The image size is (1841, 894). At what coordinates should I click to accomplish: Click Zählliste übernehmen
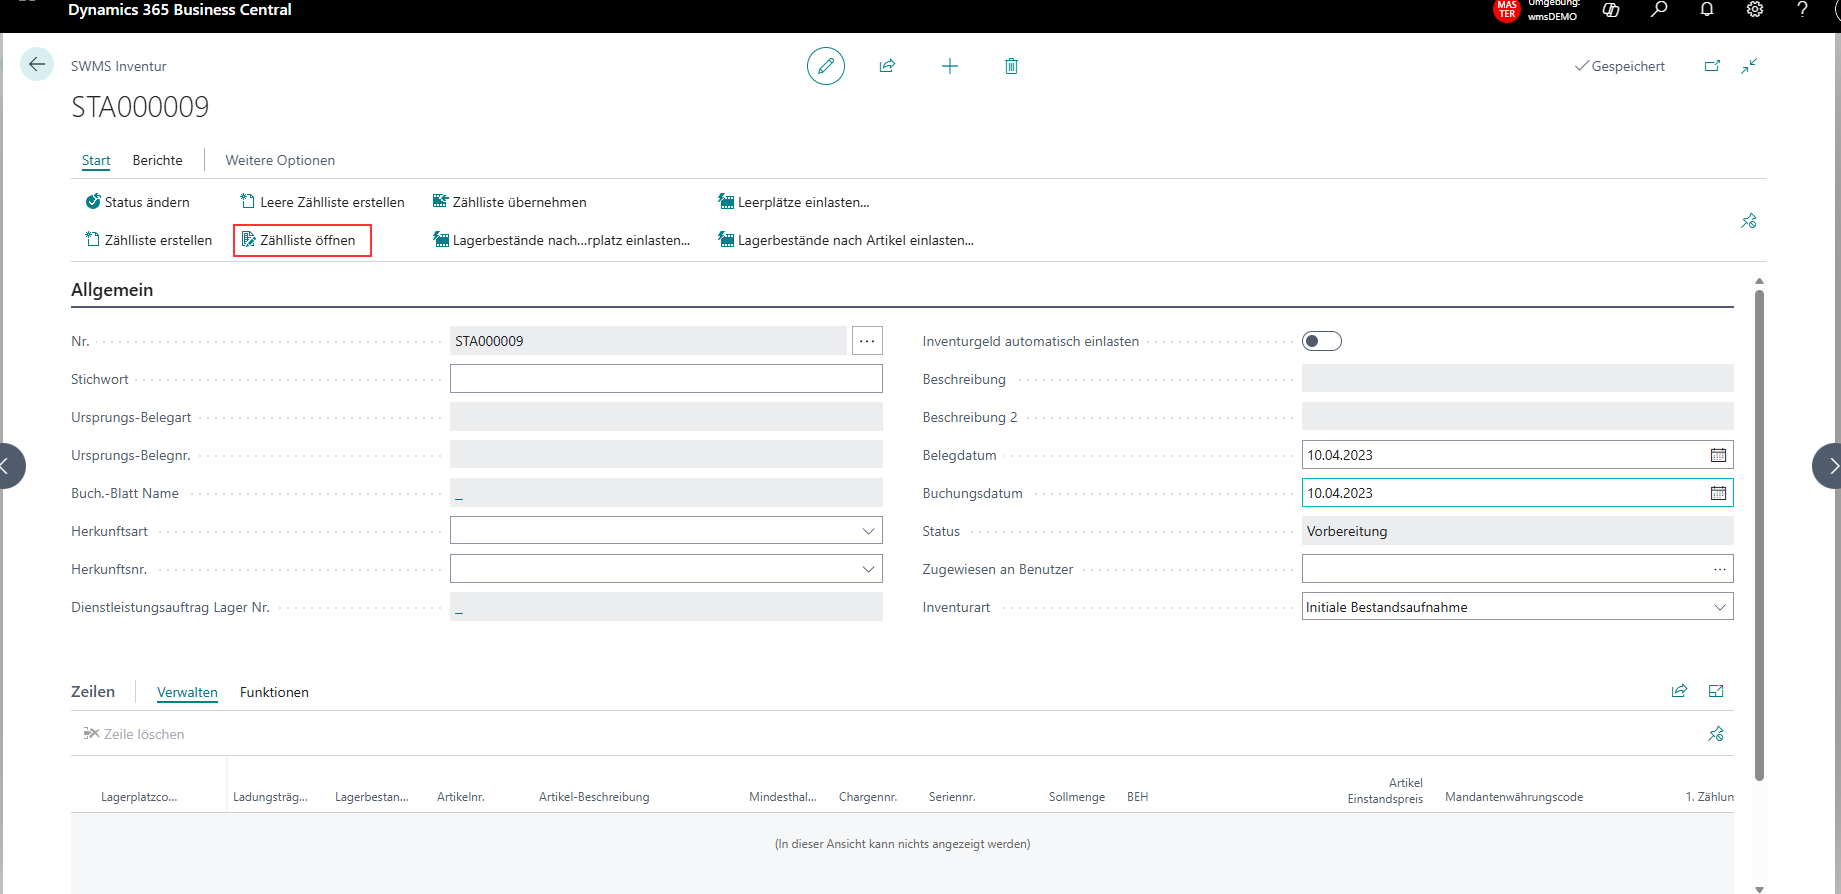[509, 202]
